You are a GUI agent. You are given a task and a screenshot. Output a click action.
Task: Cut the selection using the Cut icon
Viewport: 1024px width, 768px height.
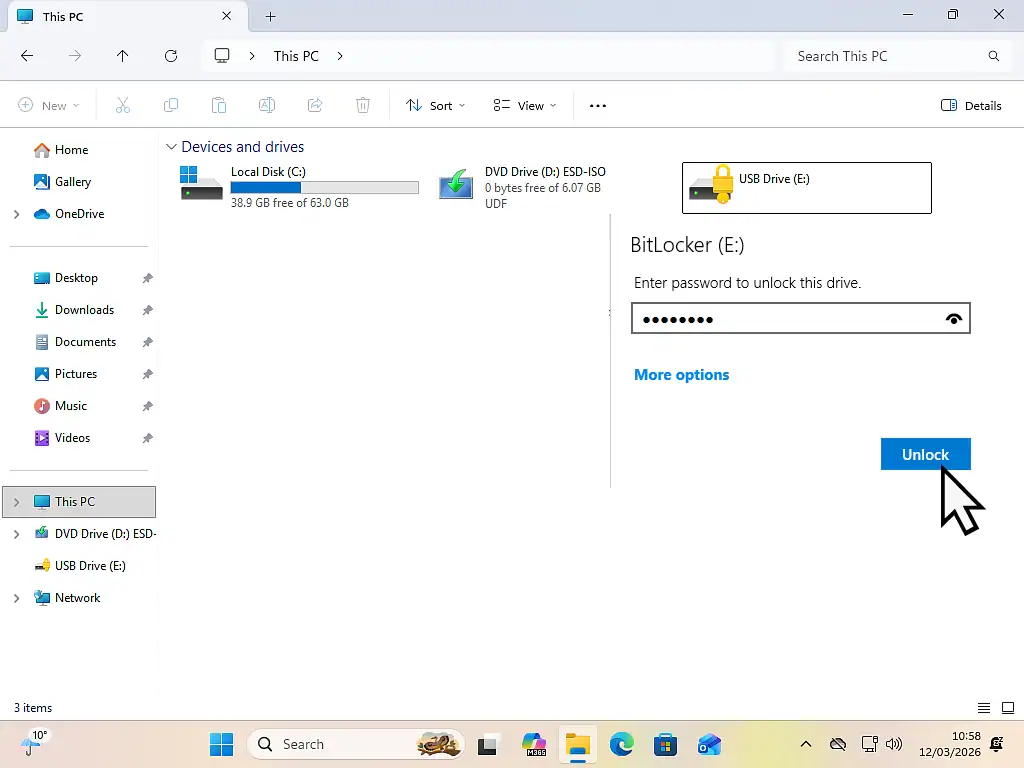123,105
